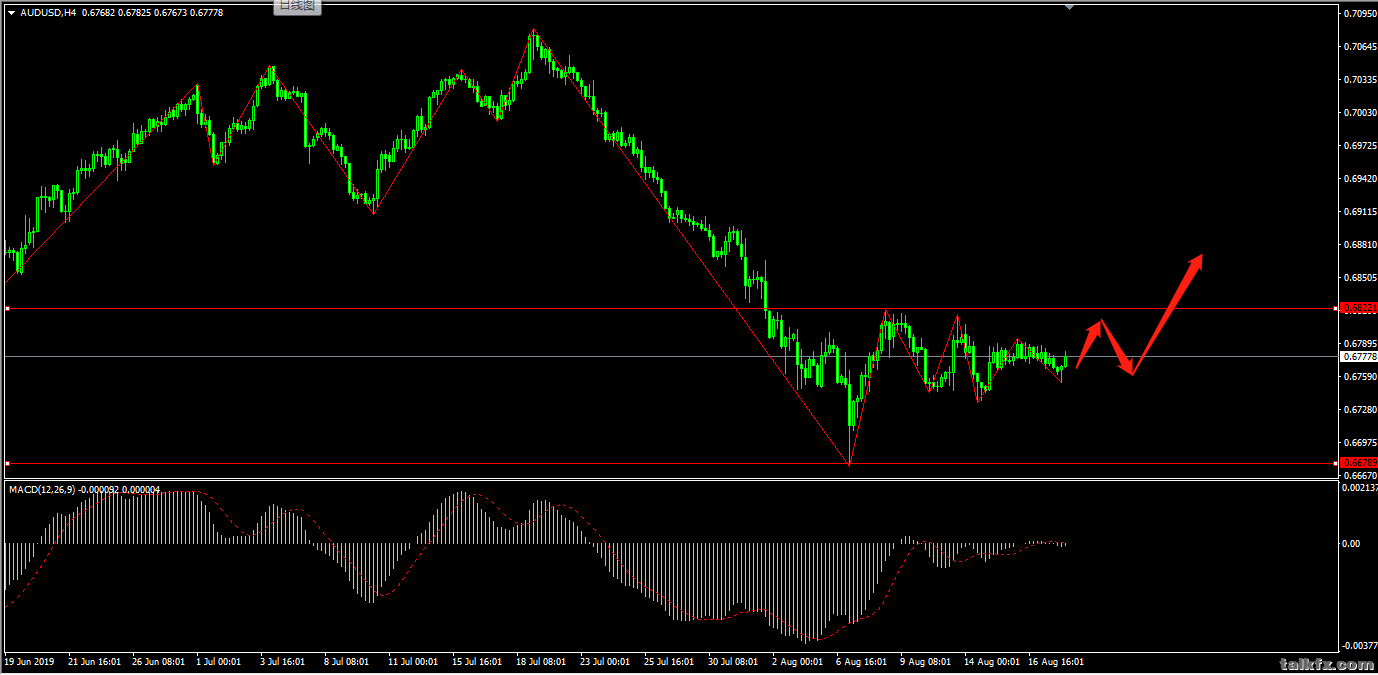
Task: Open the dropdown triangle beside AUDUSD,H4
Action: (x=11, y=13)
